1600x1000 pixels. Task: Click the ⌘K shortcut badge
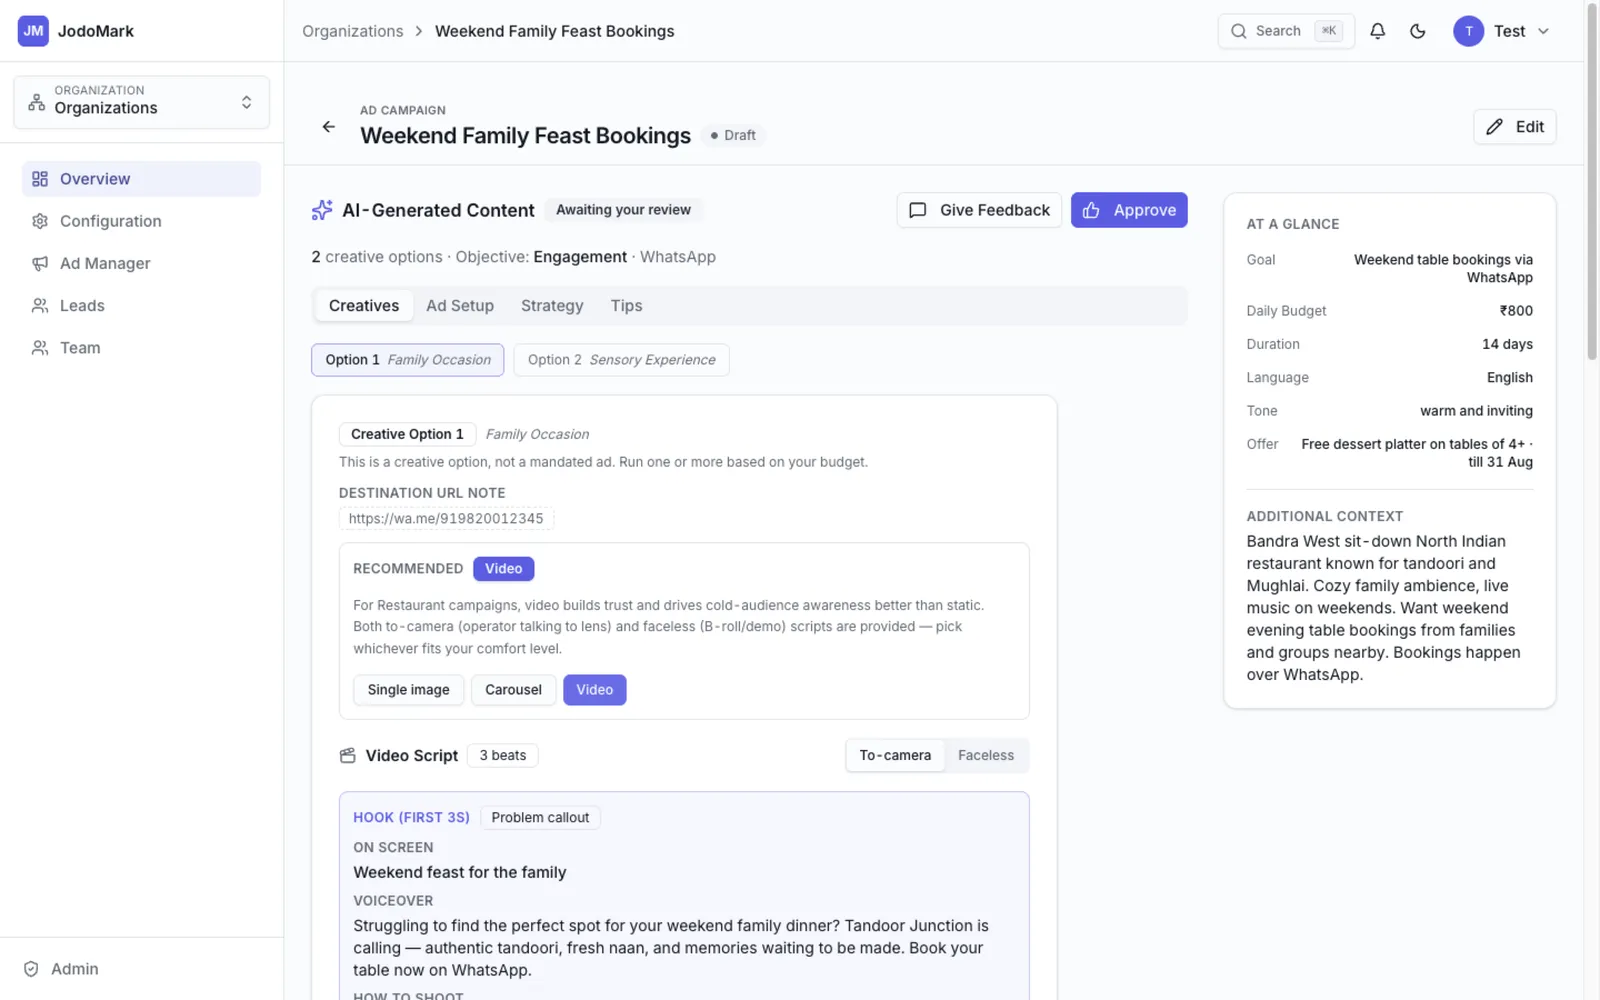pos(1328,31)
